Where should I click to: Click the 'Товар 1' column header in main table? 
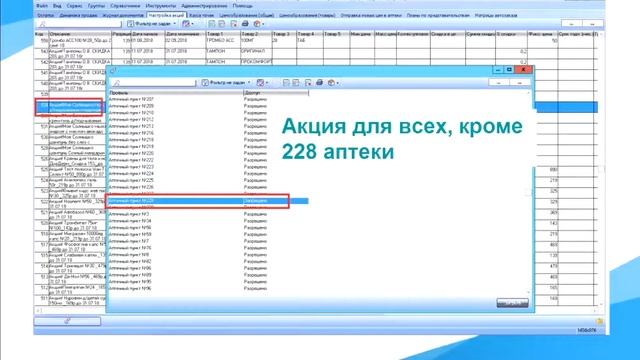(x=223, y=34)
